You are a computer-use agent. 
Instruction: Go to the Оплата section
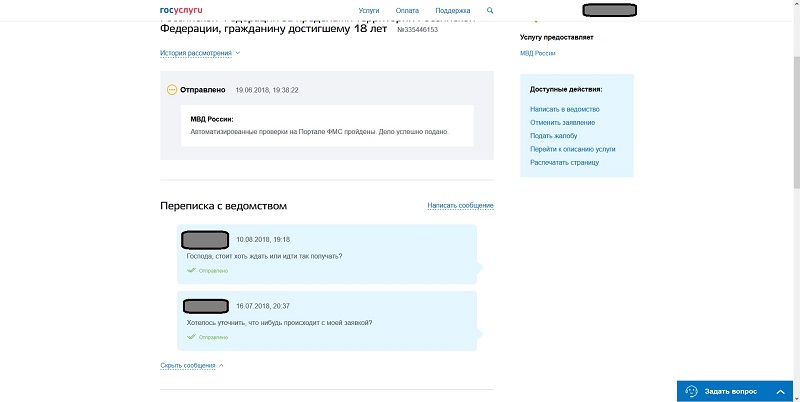(408, 10)
